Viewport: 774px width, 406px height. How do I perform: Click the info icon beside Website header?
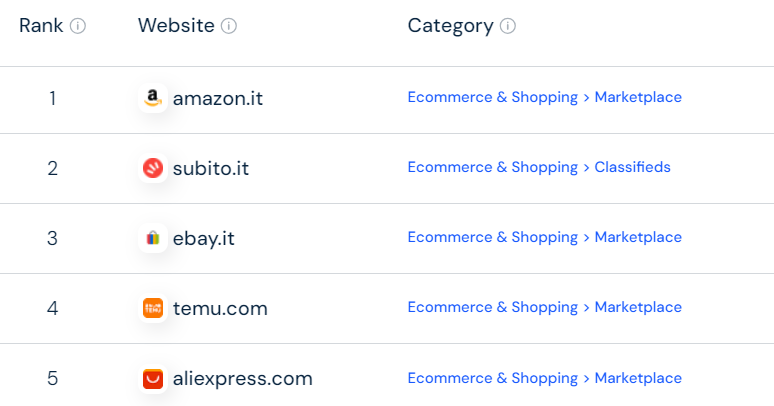(229, 26)
